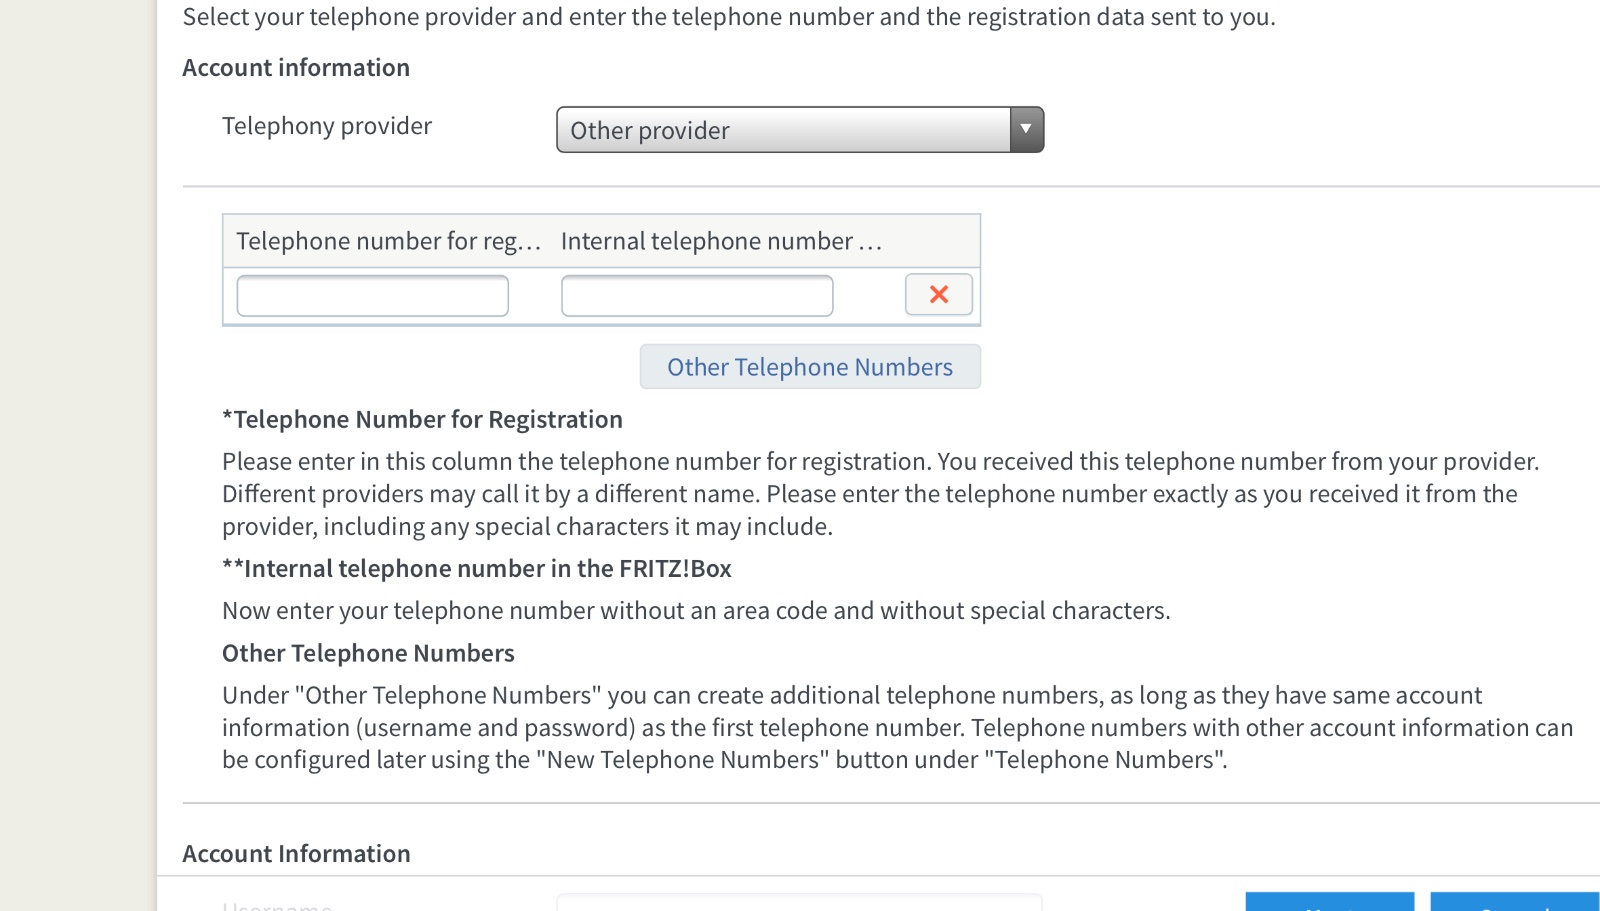Click the rightmost blue button at bottom

pyautogui.click(x=1515, y=901)
